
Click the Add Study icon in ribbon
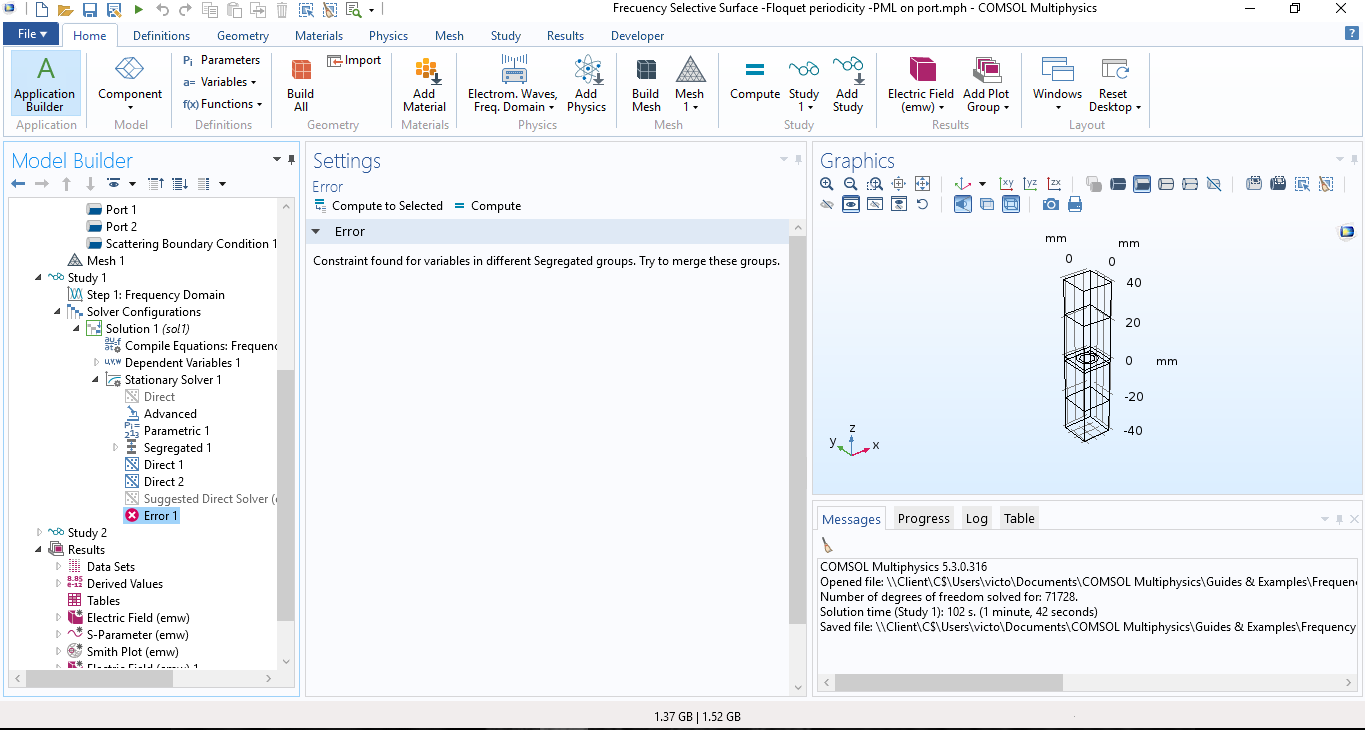point(848,84)
